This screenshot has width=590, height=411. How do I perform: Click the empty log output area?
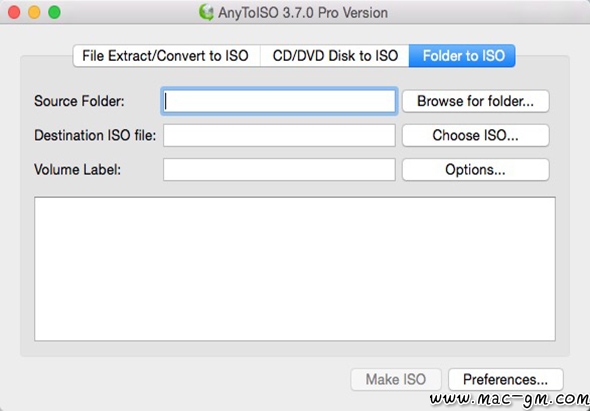pyautogui.click(x=295, y=269)
